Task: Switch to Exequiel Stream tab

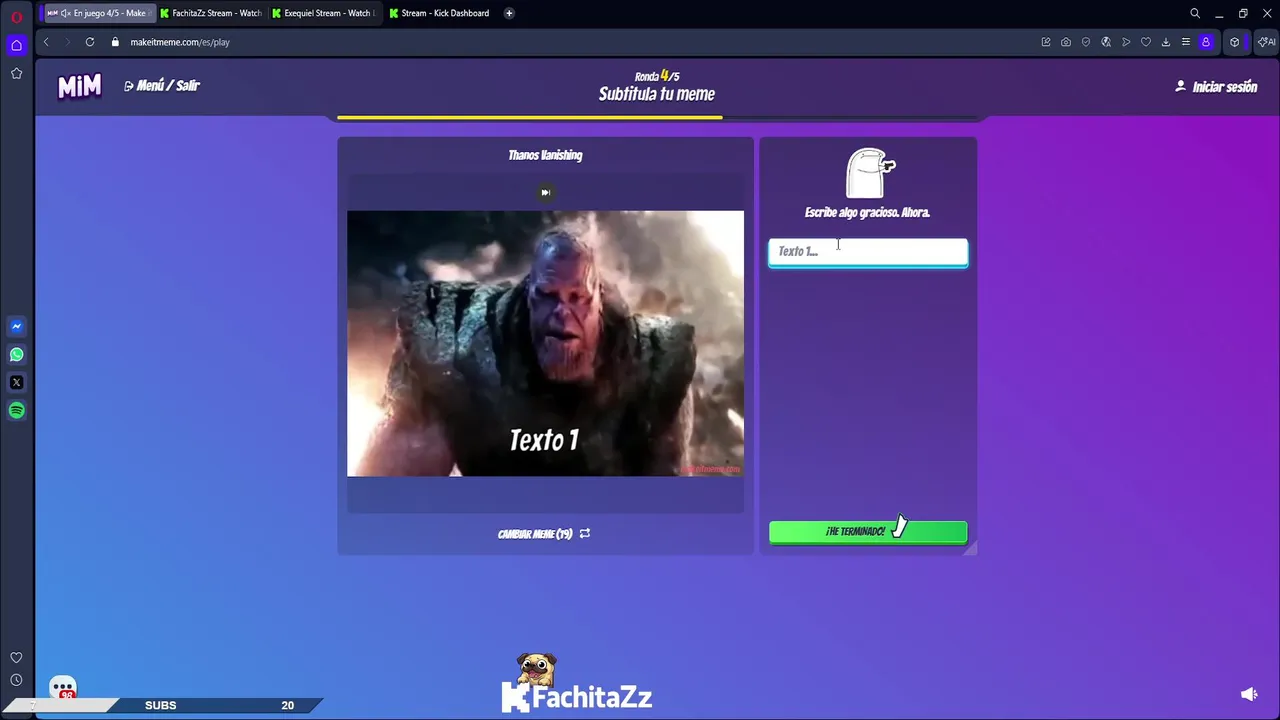Action: pyautogui.click(x=323, y=13)
